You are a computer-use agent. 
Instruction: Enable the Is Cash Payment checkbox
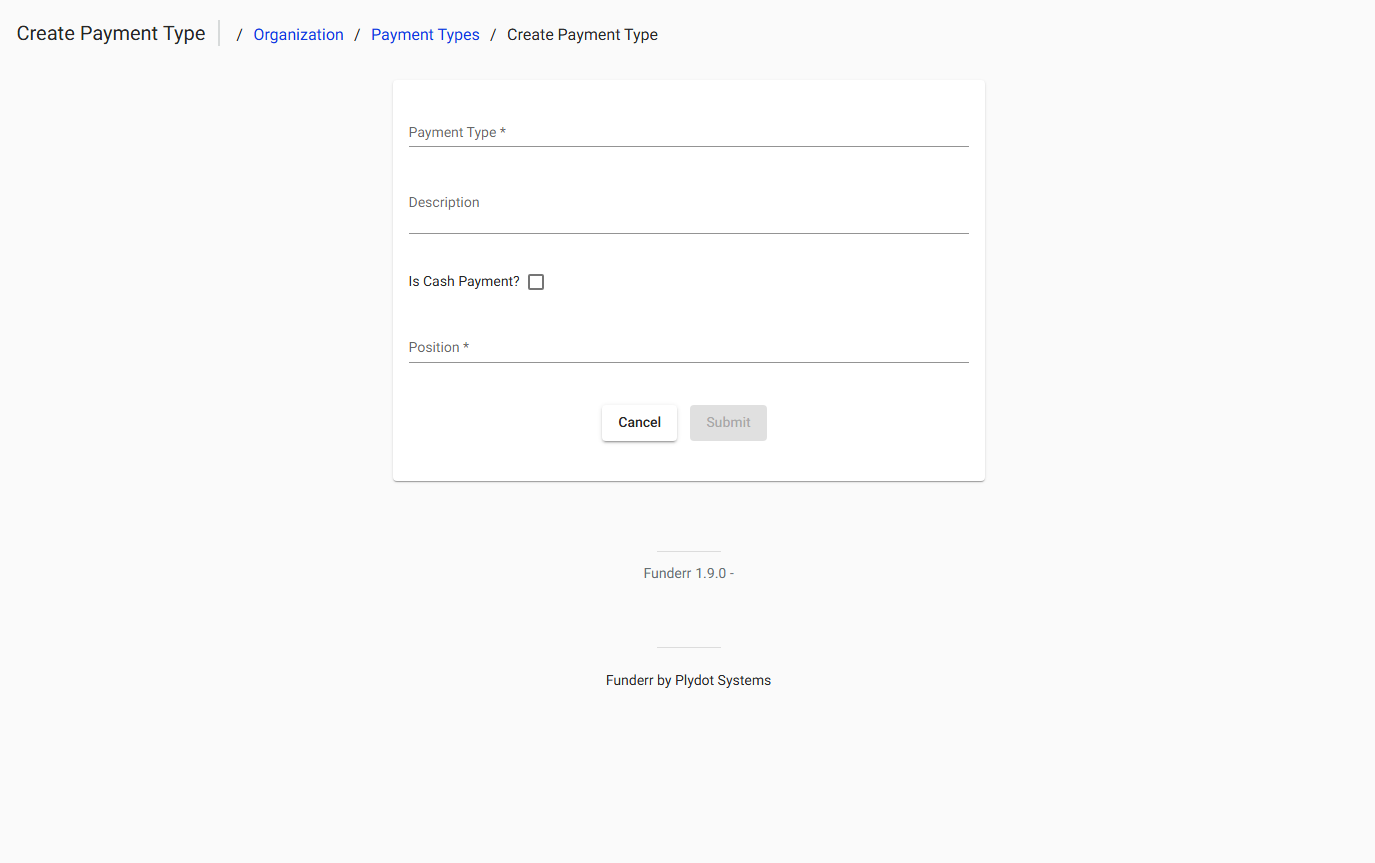(536, 281)
